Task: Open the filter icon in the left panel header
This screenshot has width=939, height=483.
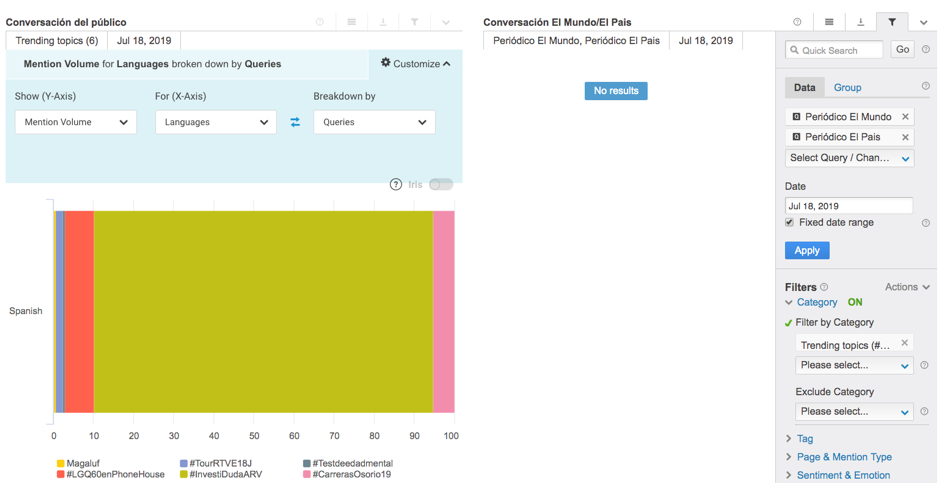Action: (414, 22)
